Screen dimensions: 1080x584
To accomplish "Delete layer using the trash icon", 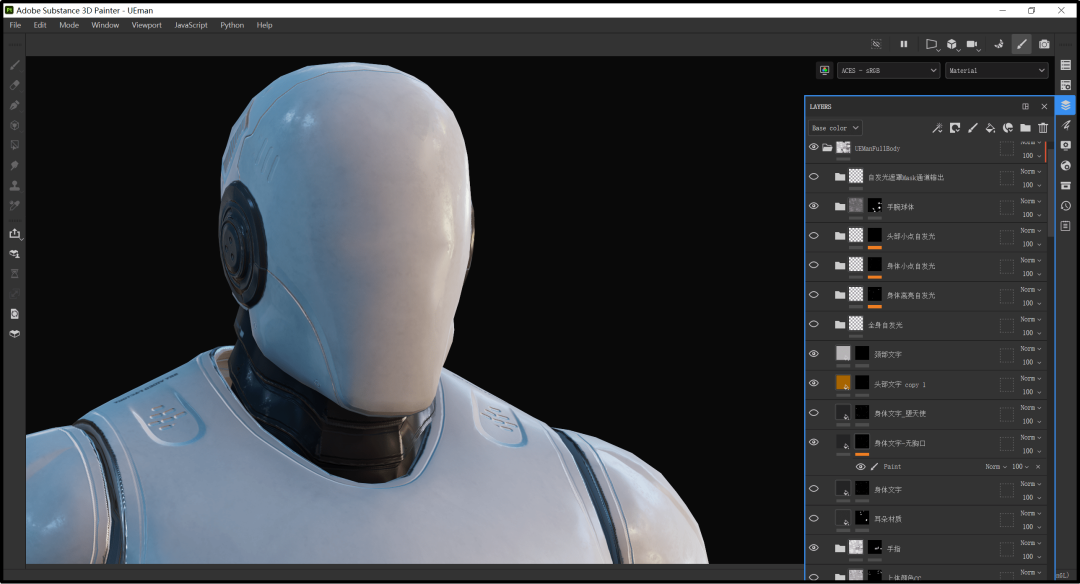I will point(1043,128).
